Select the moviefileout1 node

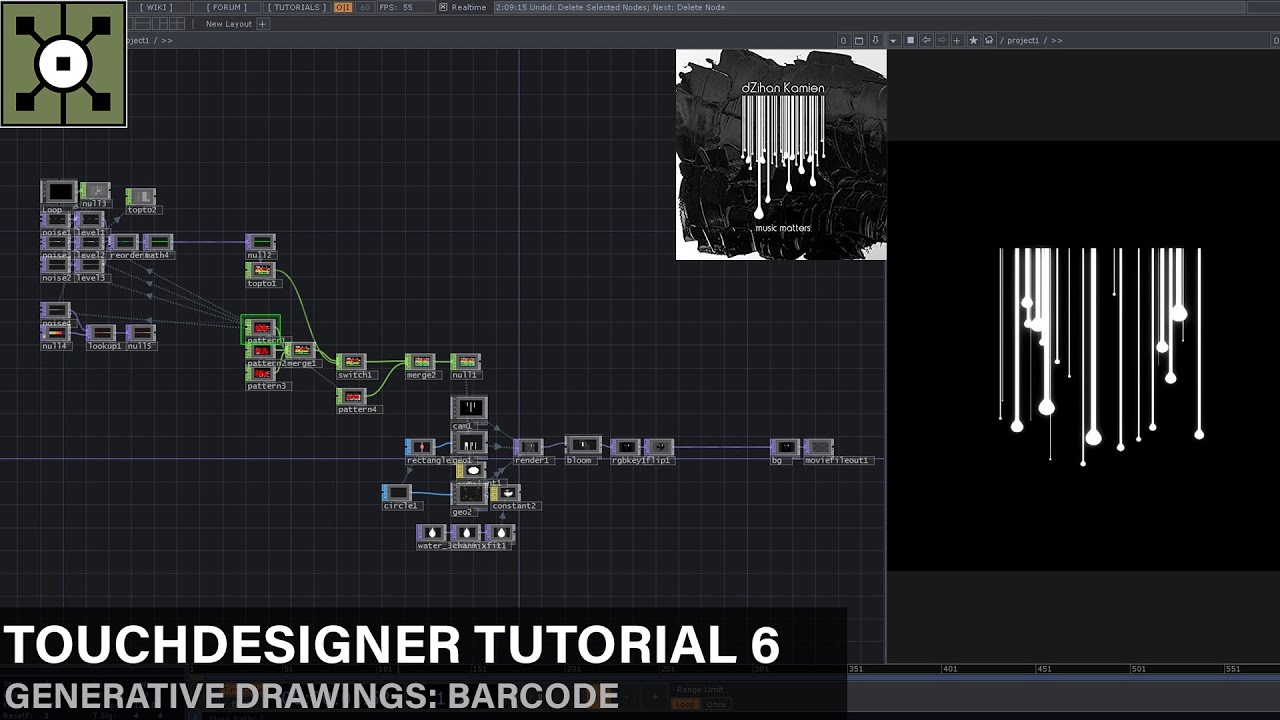[818, 448]
